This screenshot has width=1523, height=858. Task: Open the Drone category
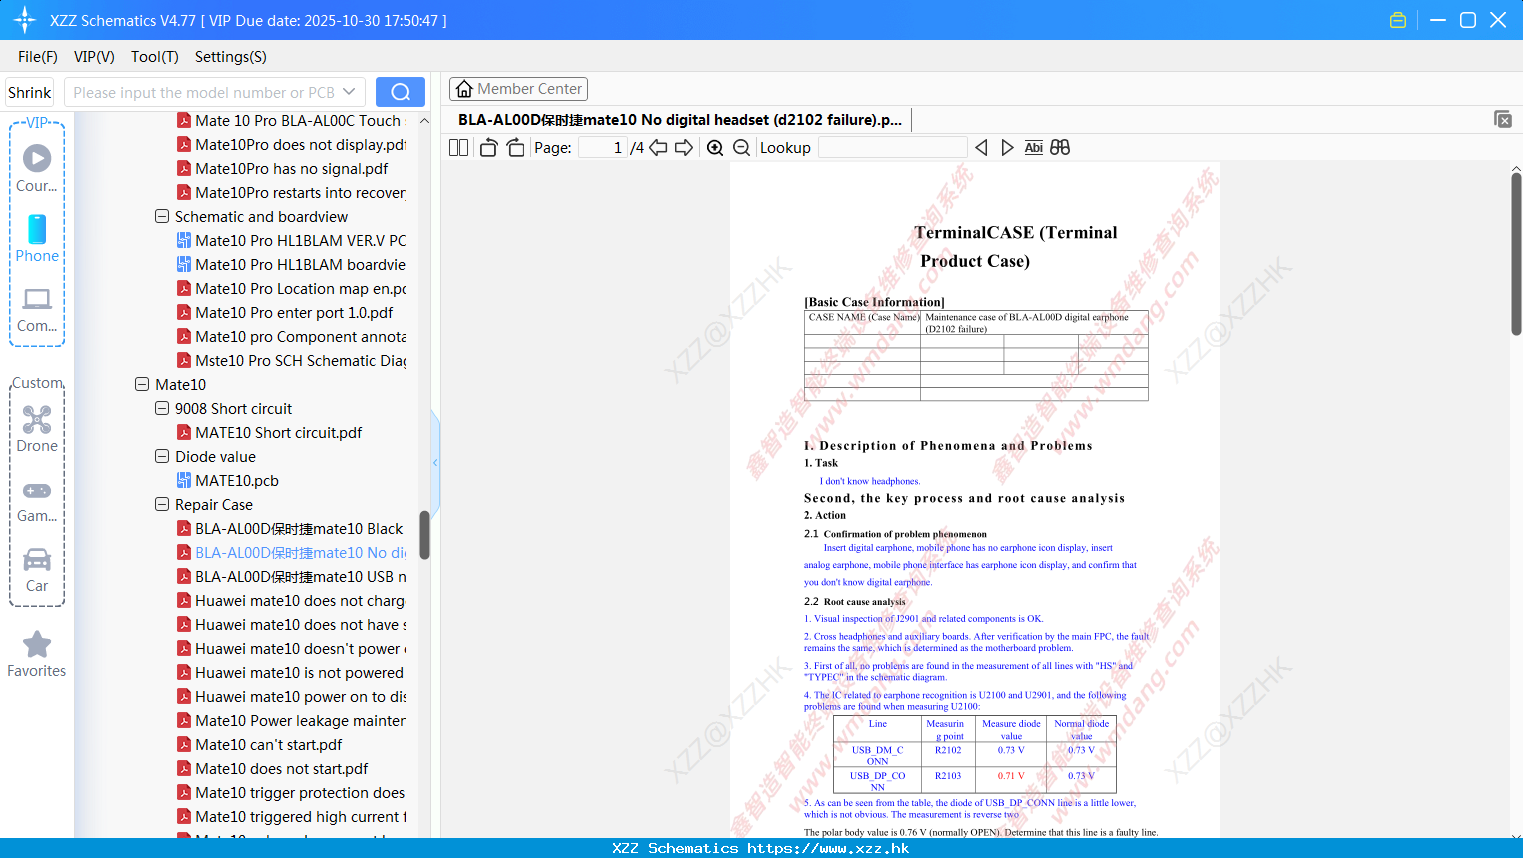37,428
